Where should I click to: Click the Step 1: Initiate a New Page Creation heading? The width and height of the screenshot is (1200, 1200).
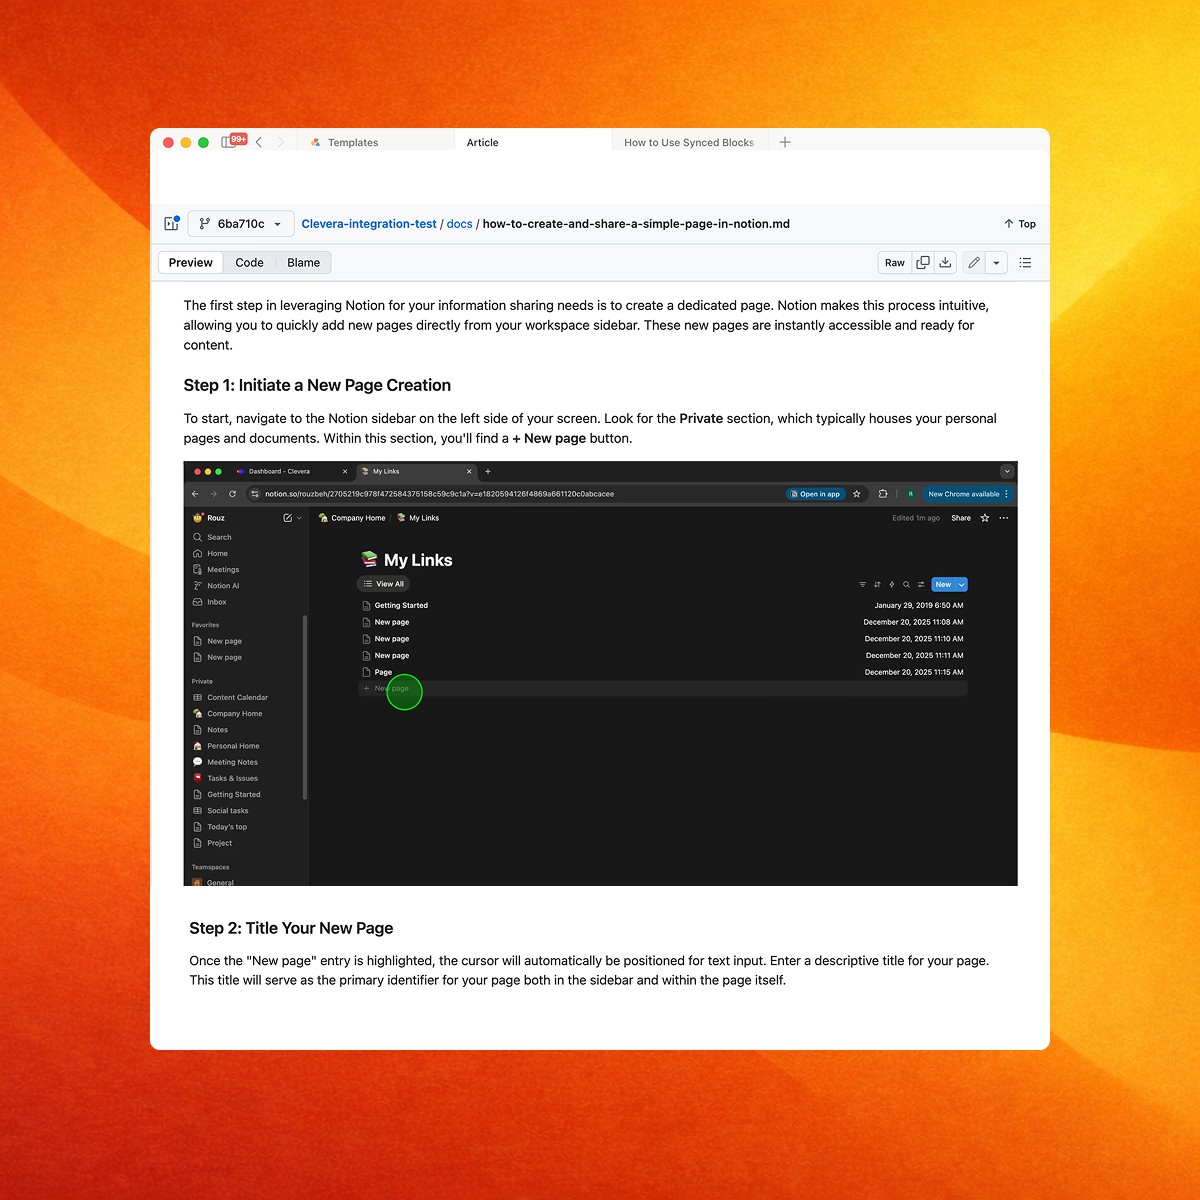317,385
